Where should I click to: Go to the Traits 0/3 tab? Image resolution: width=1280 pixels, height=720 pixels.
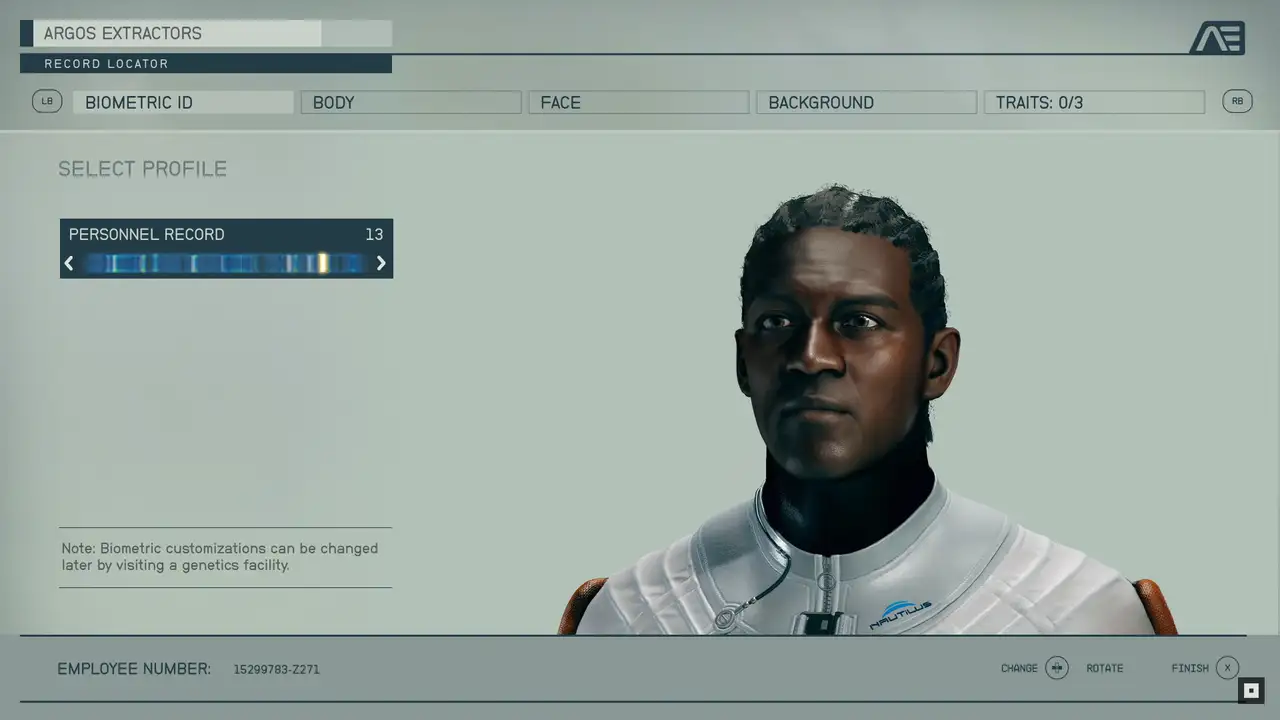coord(1094,102)
